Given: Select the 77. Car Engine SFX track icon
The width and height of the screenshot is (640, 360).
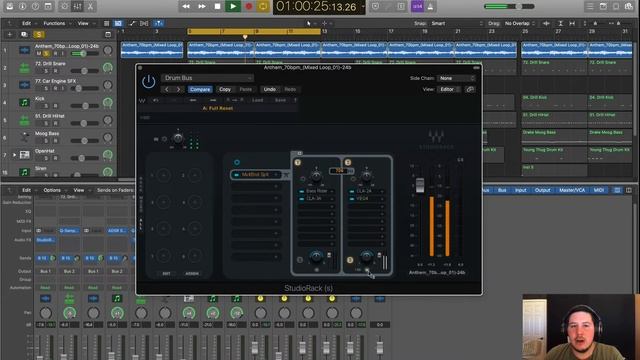Looking at the screenshot, I should coord(24,85).
